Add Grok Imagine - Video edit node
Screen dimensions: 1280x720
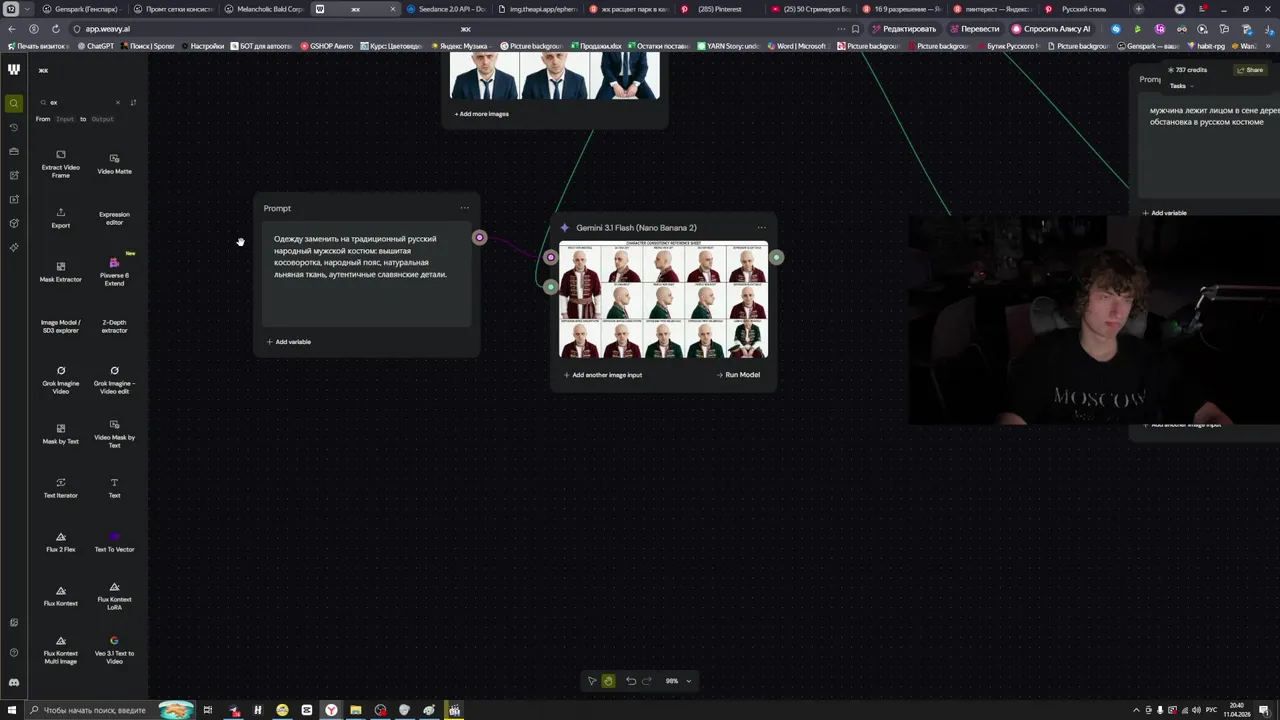(114, 380)
